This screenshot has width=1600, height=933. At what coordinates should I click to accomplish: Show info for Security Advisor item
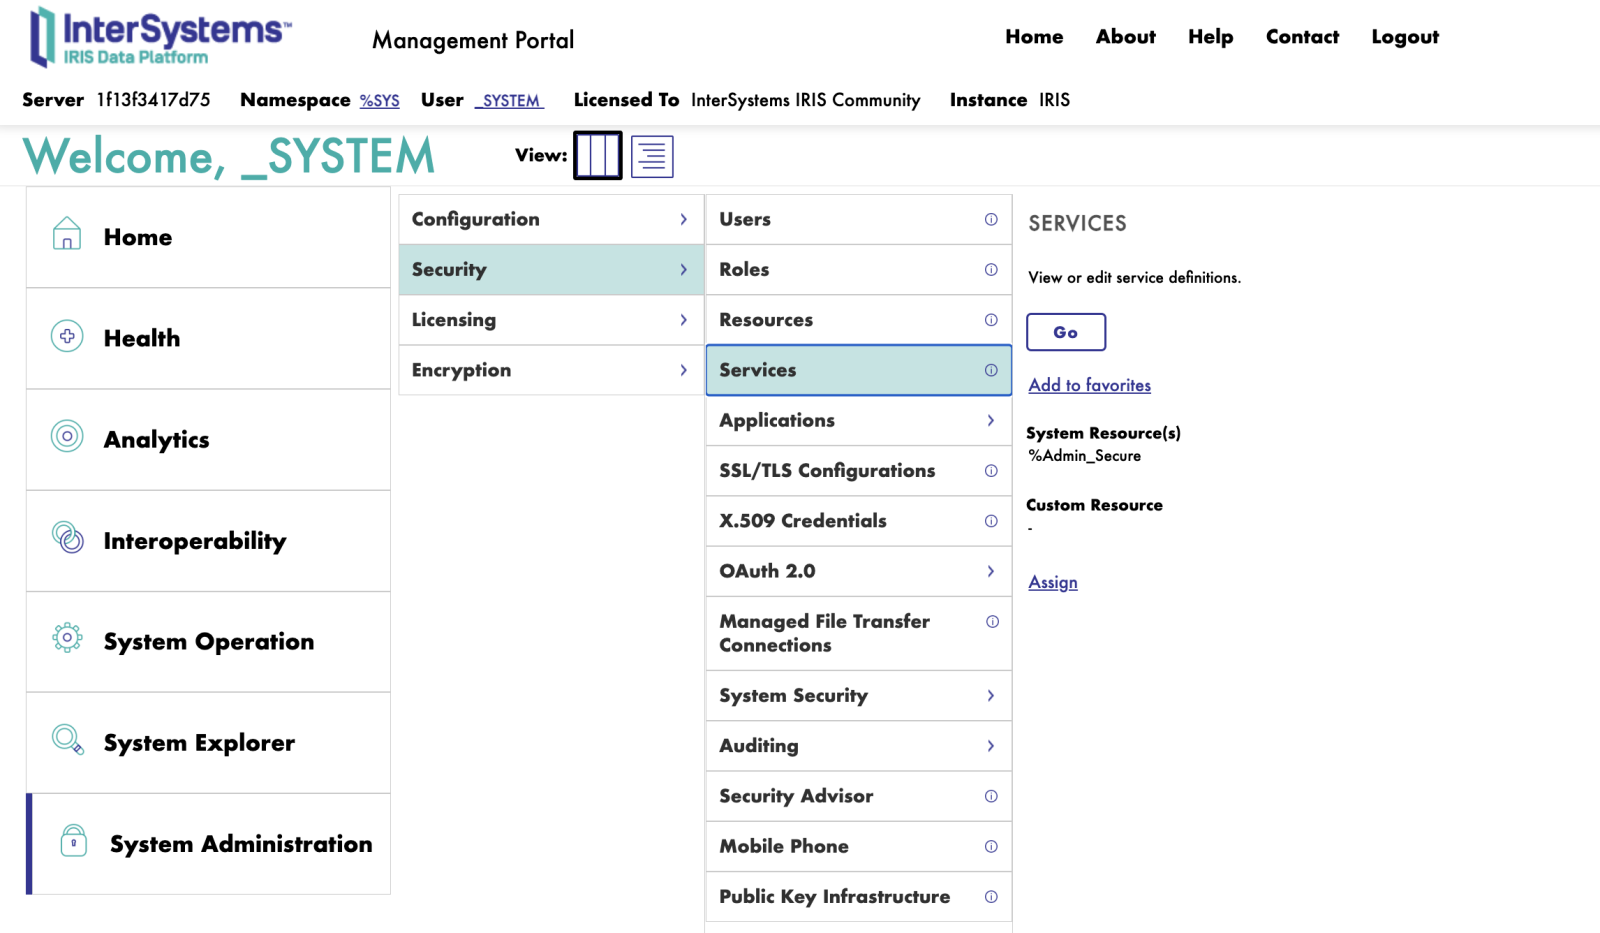click(x=990, y=796)
